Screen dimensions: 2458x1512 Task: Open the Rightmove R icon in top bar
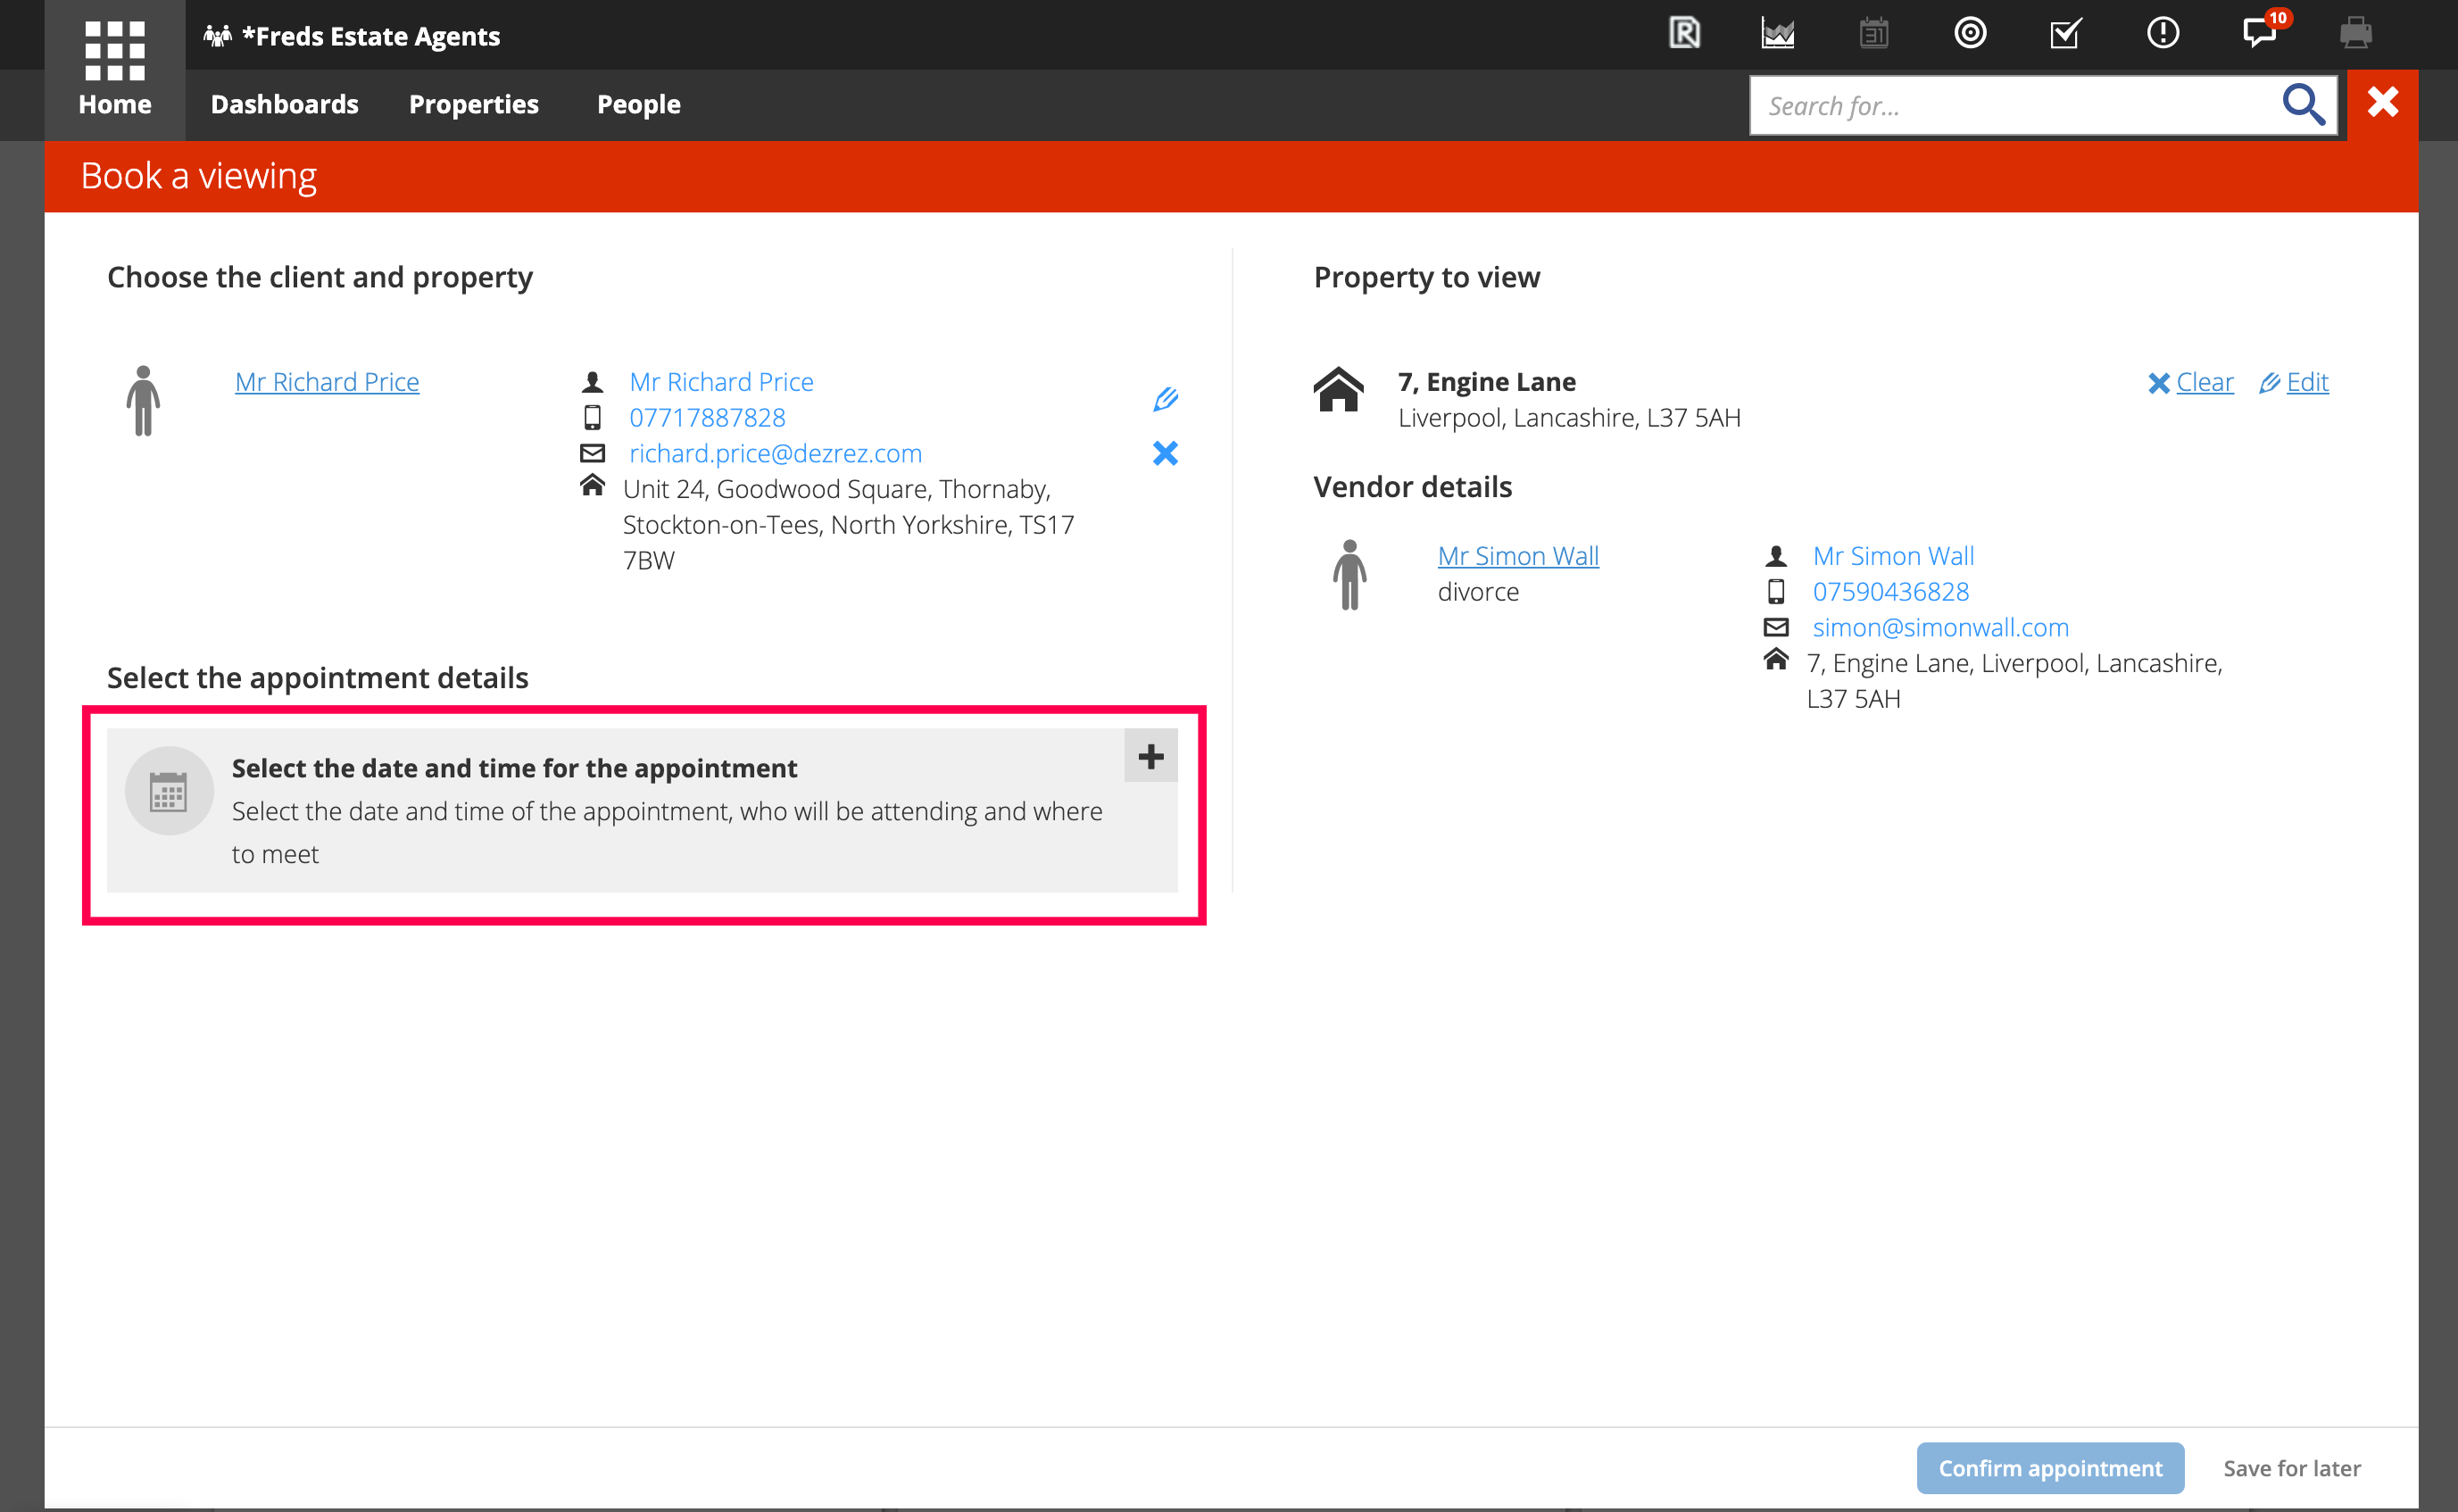coord(1684,33)
